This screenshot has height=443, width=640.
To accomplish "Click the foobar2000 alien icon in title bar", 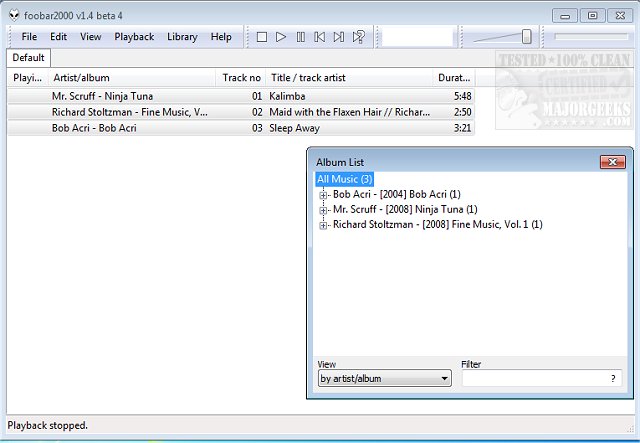I will 13,14.
